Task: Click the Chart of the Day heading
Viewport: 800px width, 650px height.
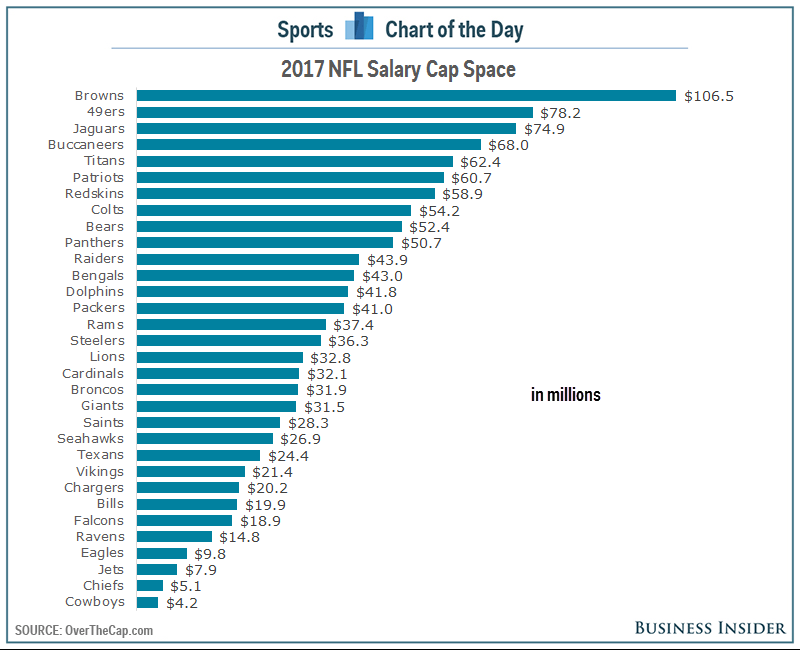Action: point(454,30)
